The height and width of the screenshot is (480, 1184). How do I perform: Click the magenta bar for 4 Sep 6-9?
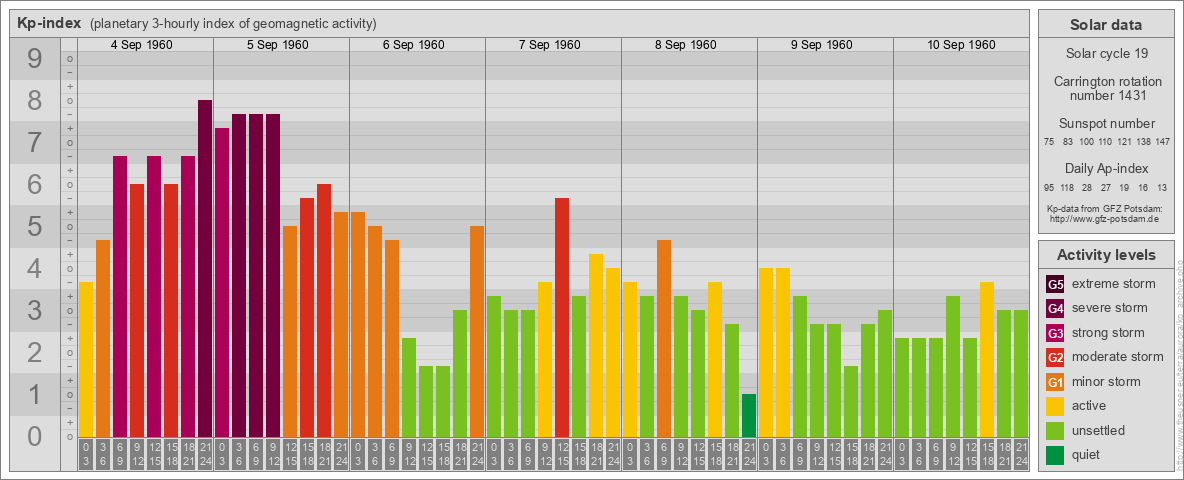pos(120,296)
